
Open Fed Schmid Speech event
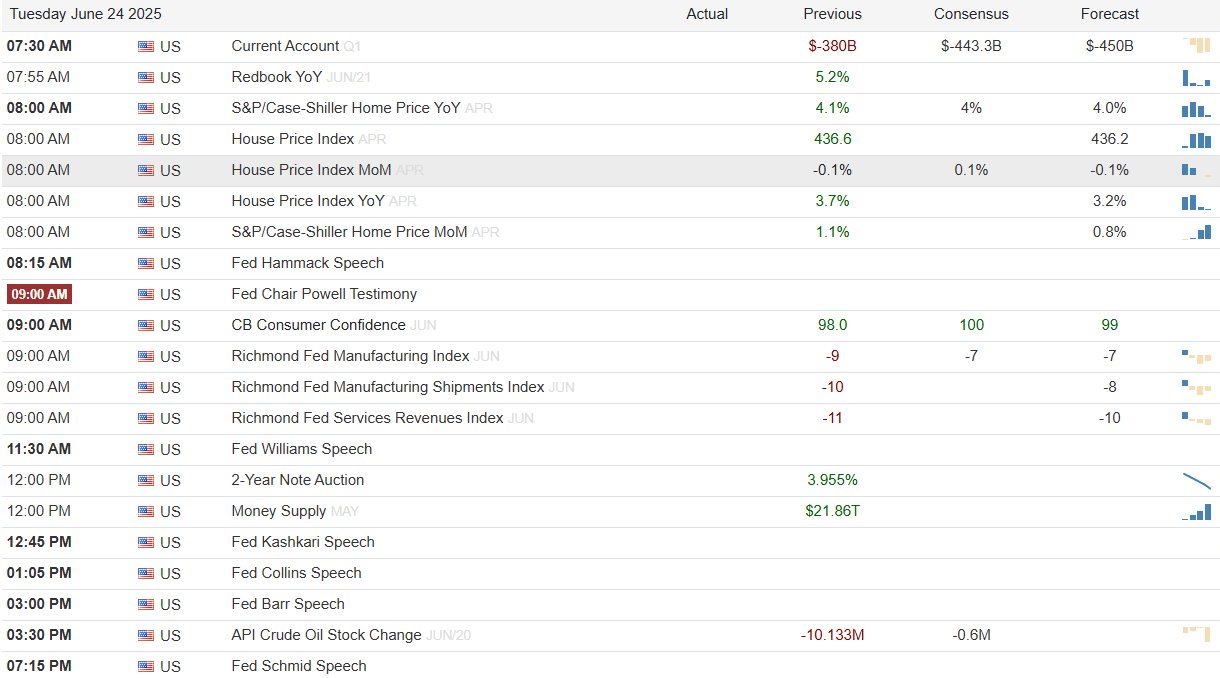pyautogui.click(x=299, y=666)
